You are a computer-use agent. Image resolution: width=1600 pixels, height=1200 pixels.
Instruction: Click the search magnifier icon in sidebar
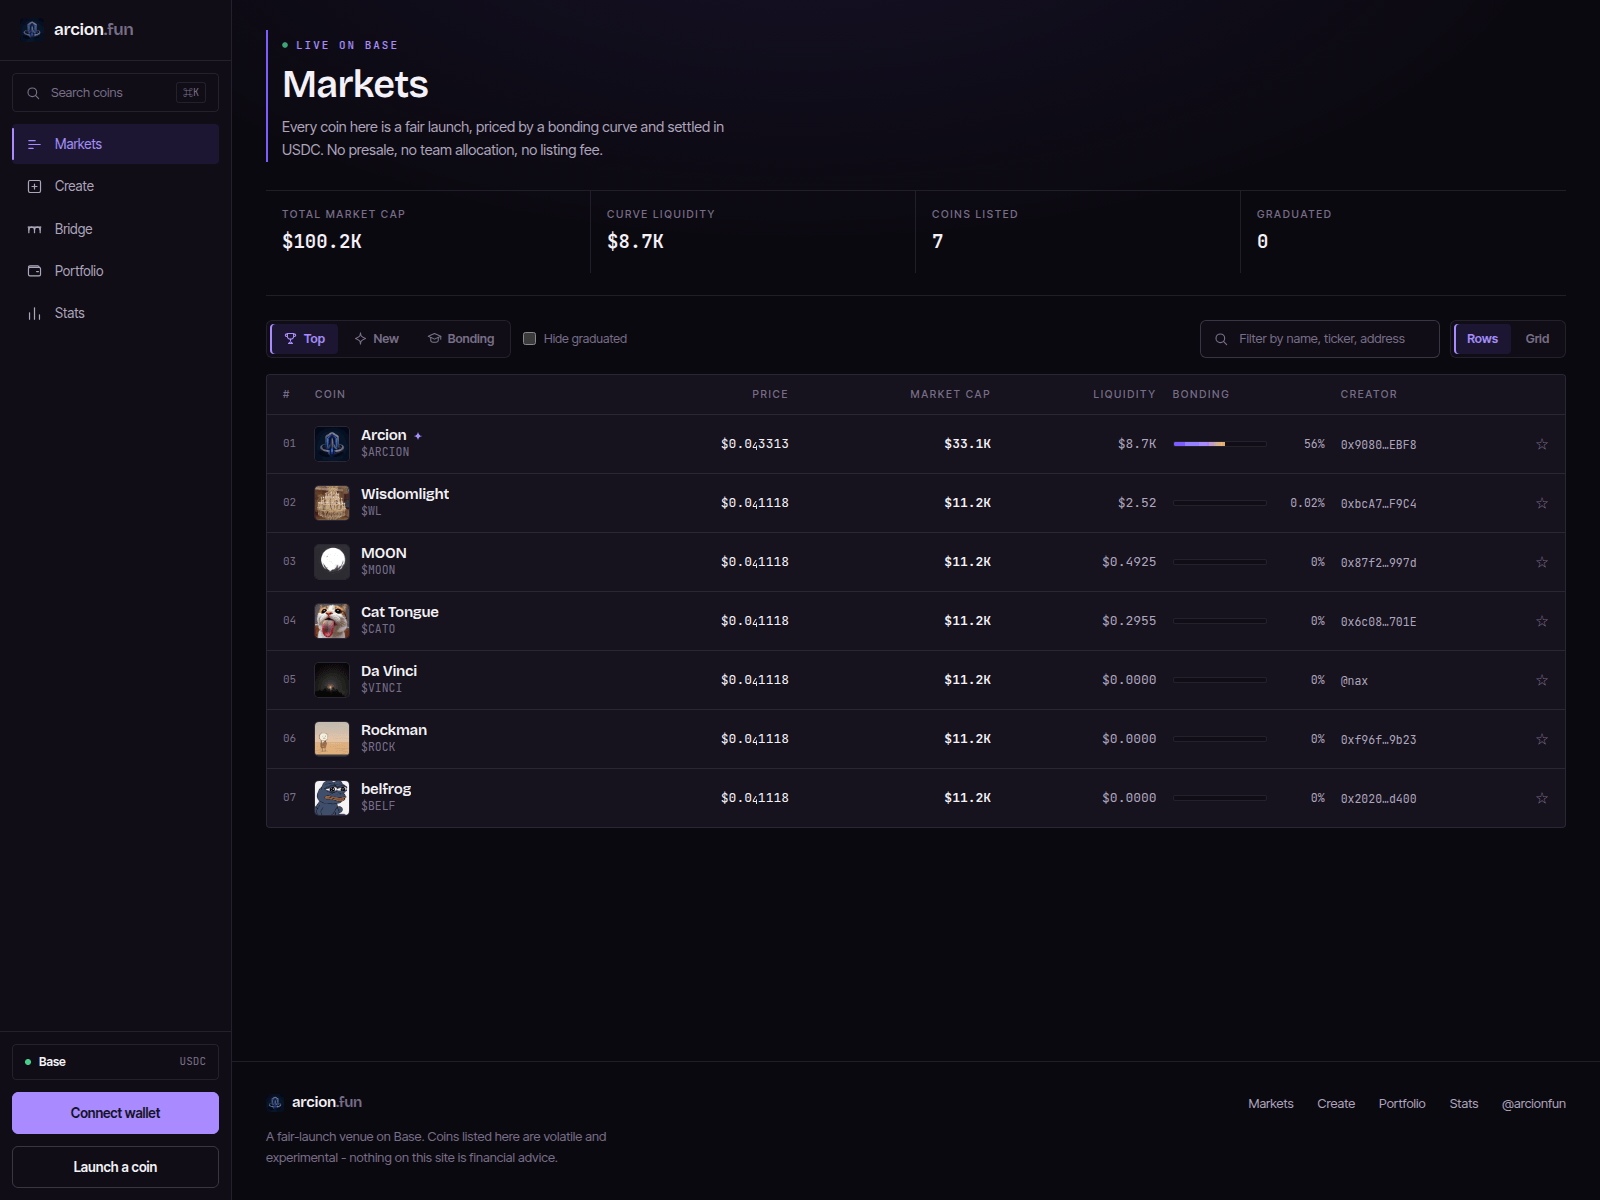click(33, 93)
